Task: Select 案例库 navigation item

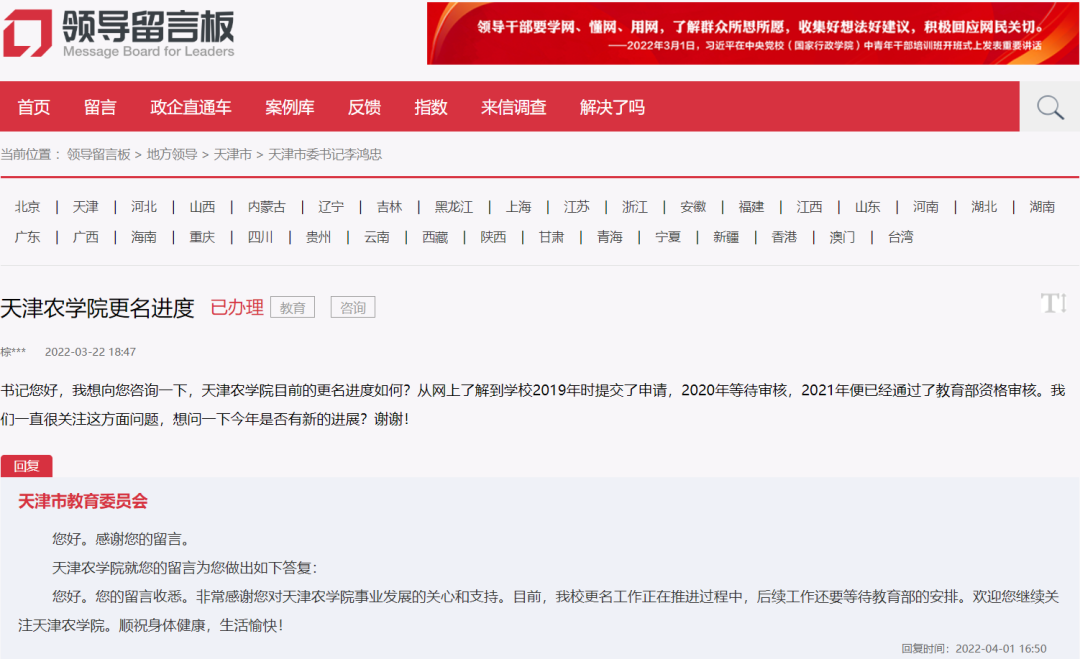Action: 290,107
